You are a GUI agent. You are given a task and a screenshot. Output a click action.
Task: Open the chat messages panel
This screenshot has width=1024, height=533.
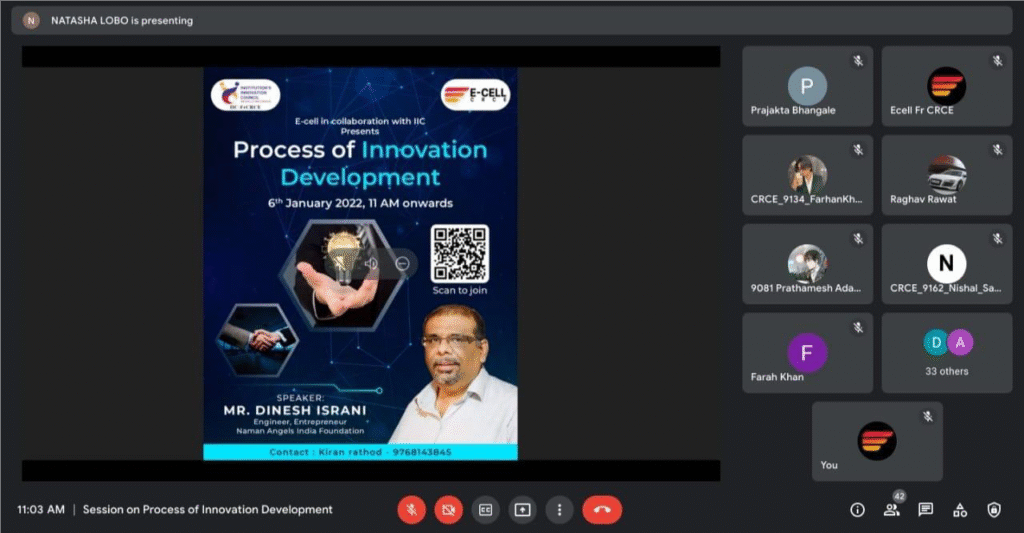926,510
